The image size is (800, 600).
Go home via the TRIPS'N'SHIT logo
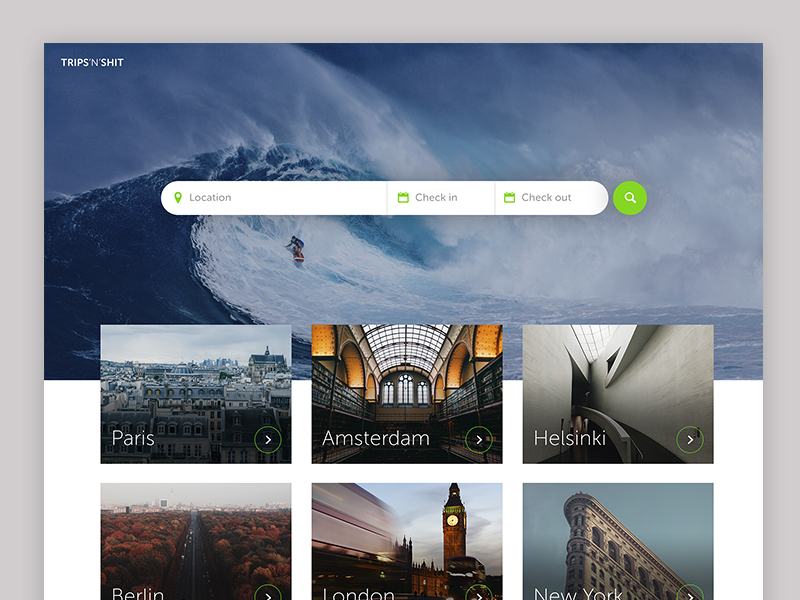[x=92, y=63]
